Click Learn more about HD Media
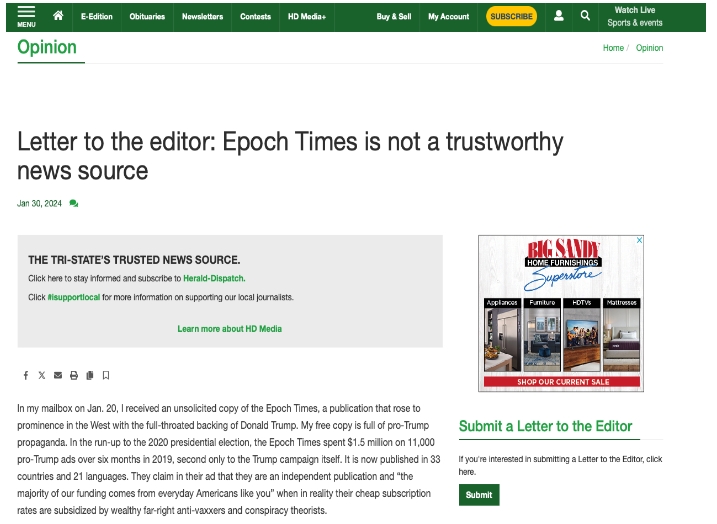This screenshot has width=717, height=524. pyautogui.click(x=230, y=329)
